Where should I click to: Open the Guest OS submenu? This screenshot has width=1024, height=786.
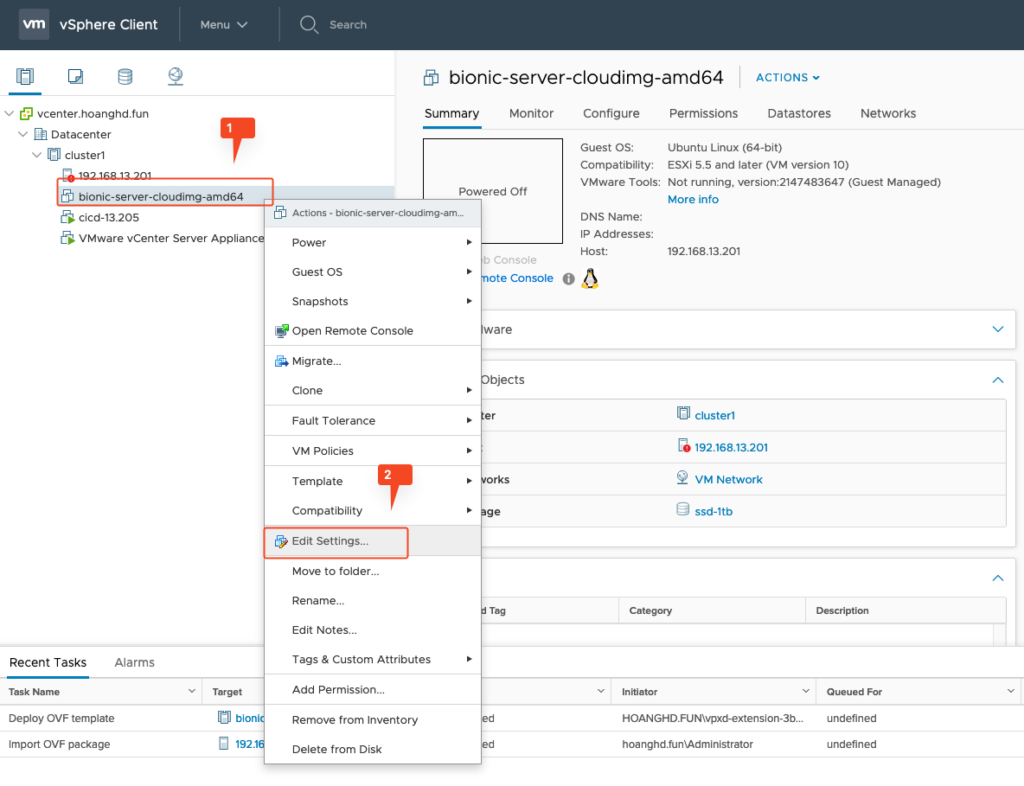click(x=373, y=272)
